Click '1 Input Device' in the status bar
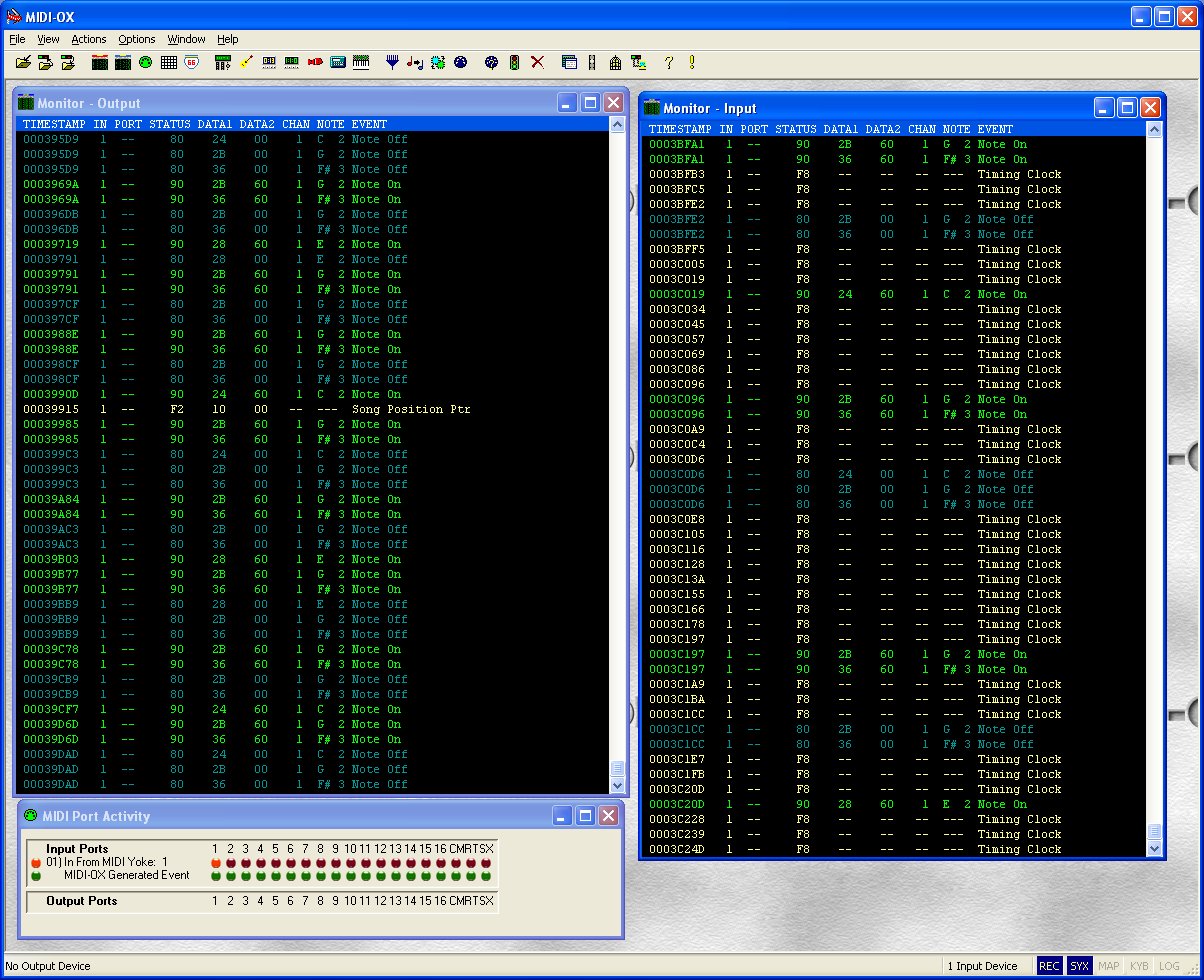The width and height of the screenshot is (1204, 980). pos(982,966)
